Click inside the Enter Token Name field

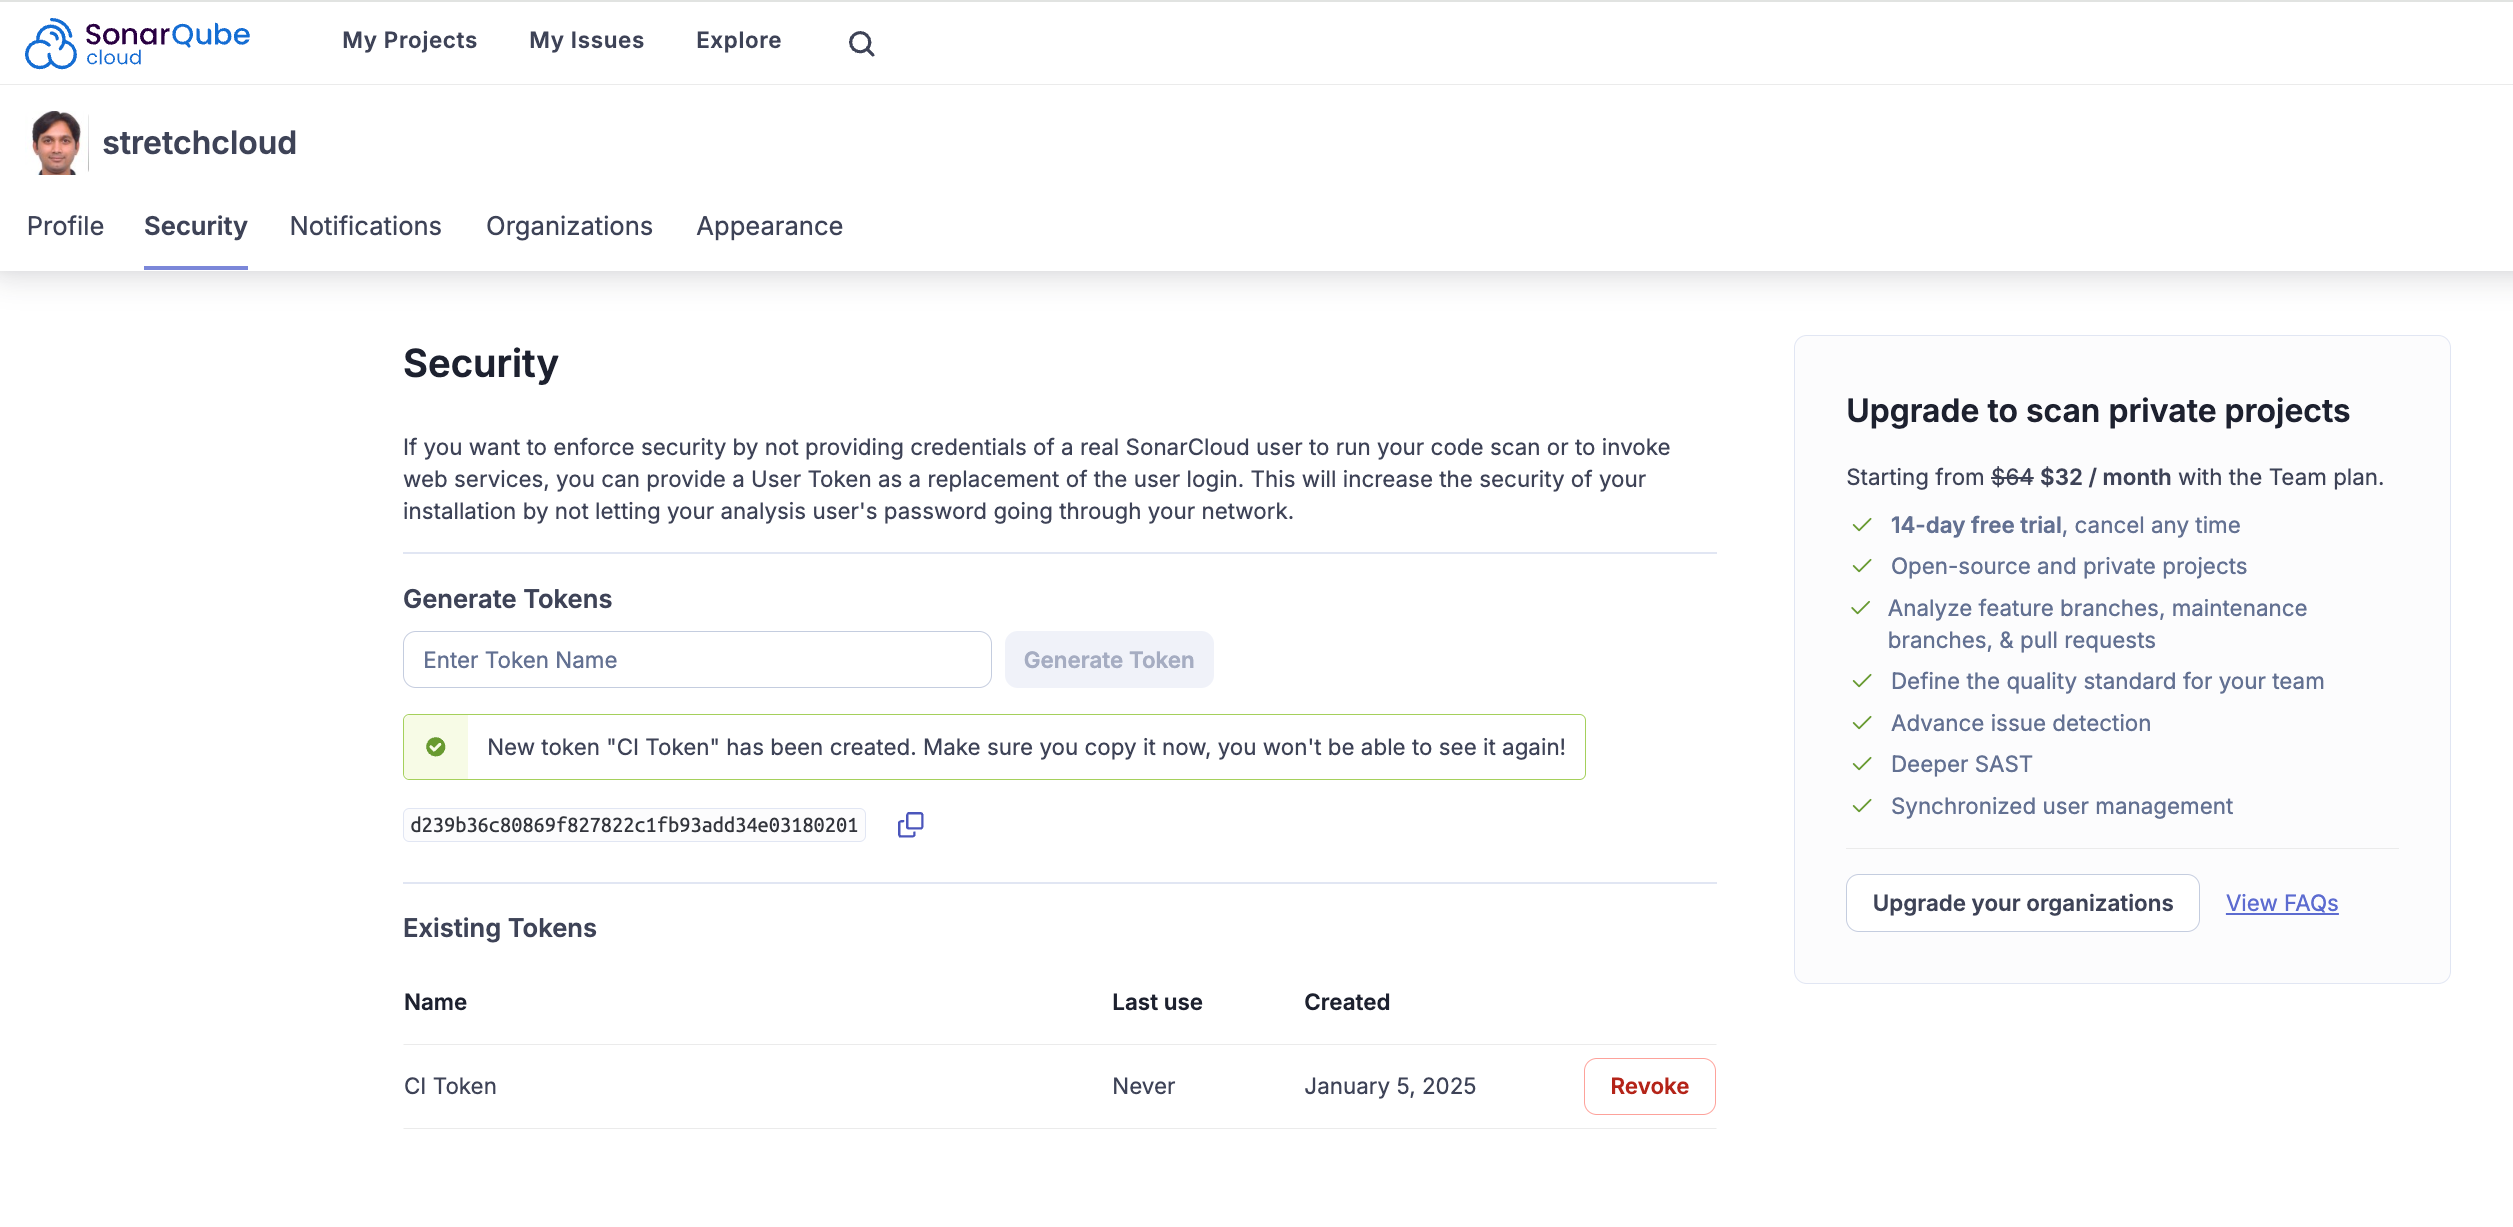[x=696, y=659]
